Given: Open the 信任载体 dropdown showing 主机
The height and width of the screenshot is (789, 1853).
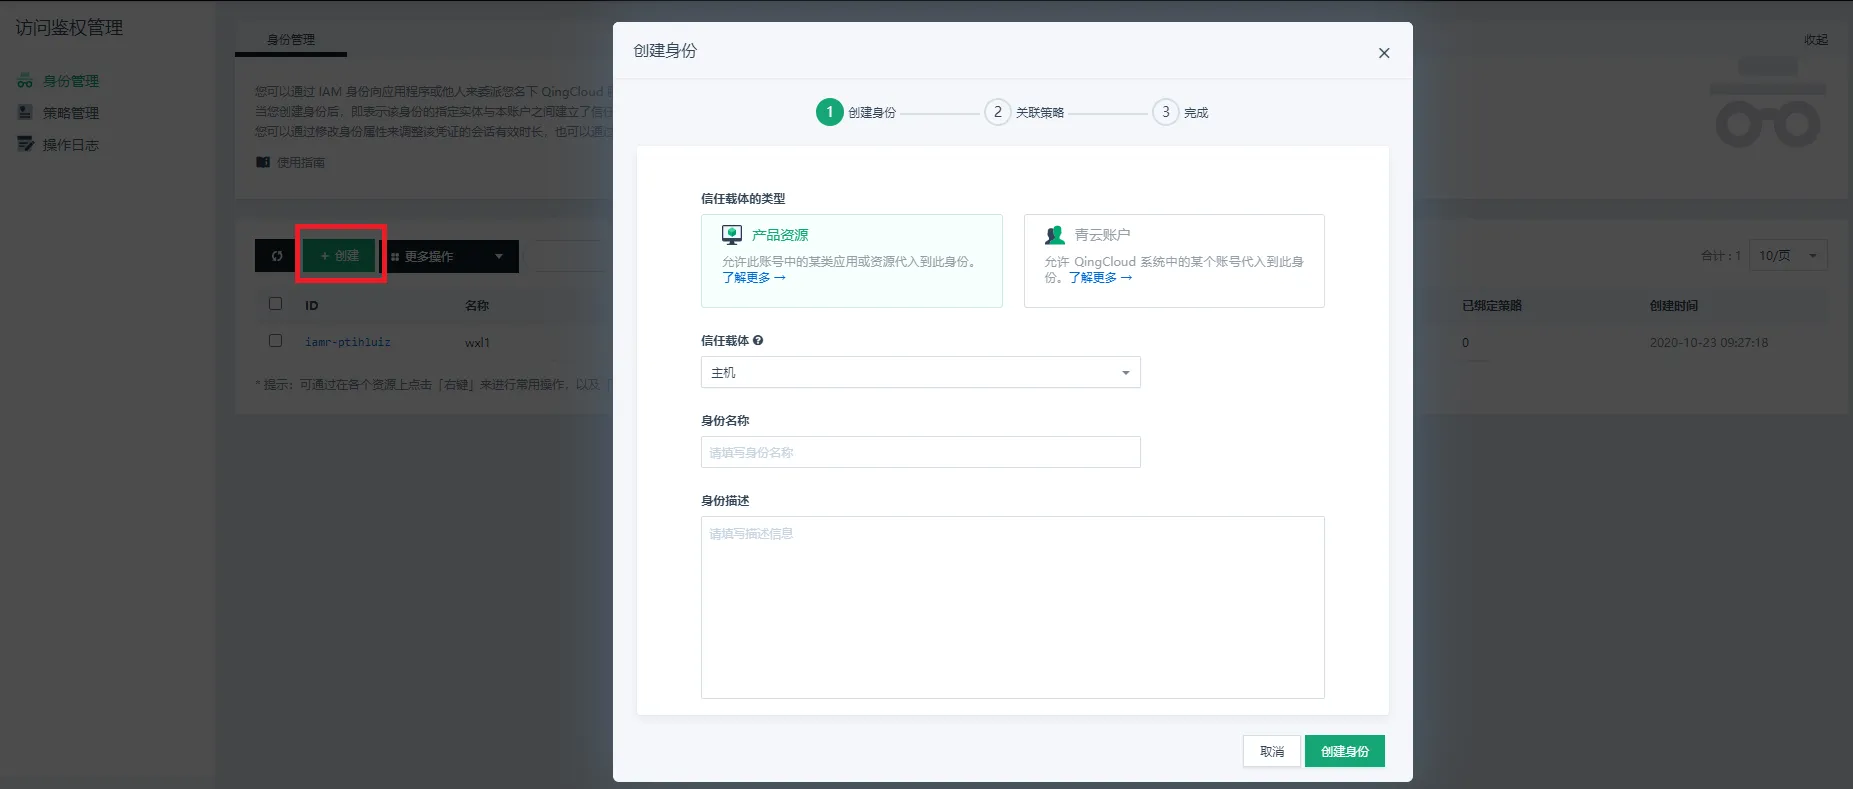Looking at the screenshot, I should pos(921,372).
